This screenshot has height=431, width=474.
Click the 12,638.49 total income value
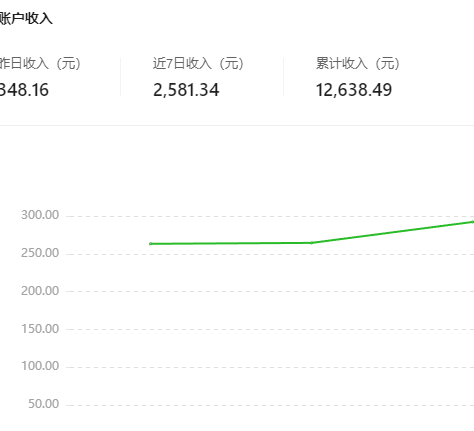(x=354, y=90)
